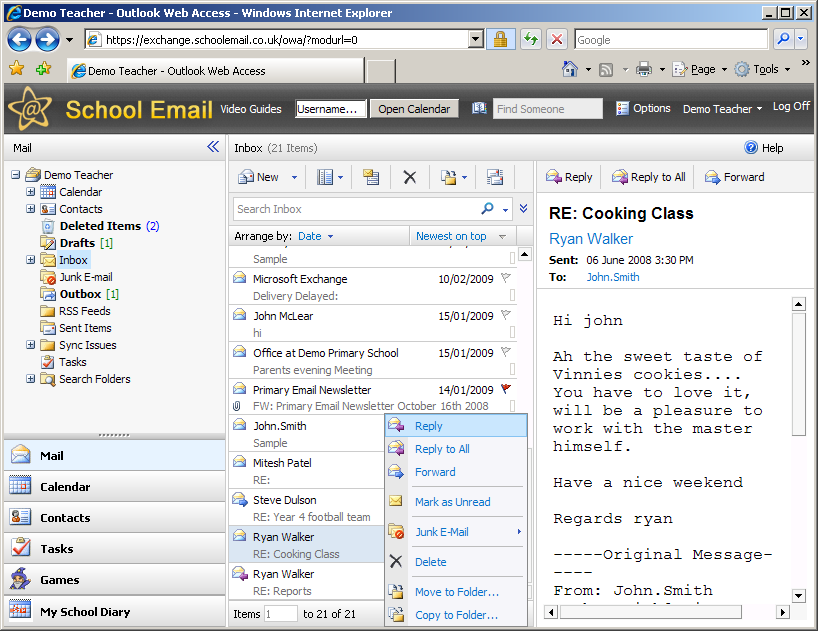The width and height of the screenshot is (818, 631).
Task: Click the Find Someone input field
Action: click(x=548, y=108)
